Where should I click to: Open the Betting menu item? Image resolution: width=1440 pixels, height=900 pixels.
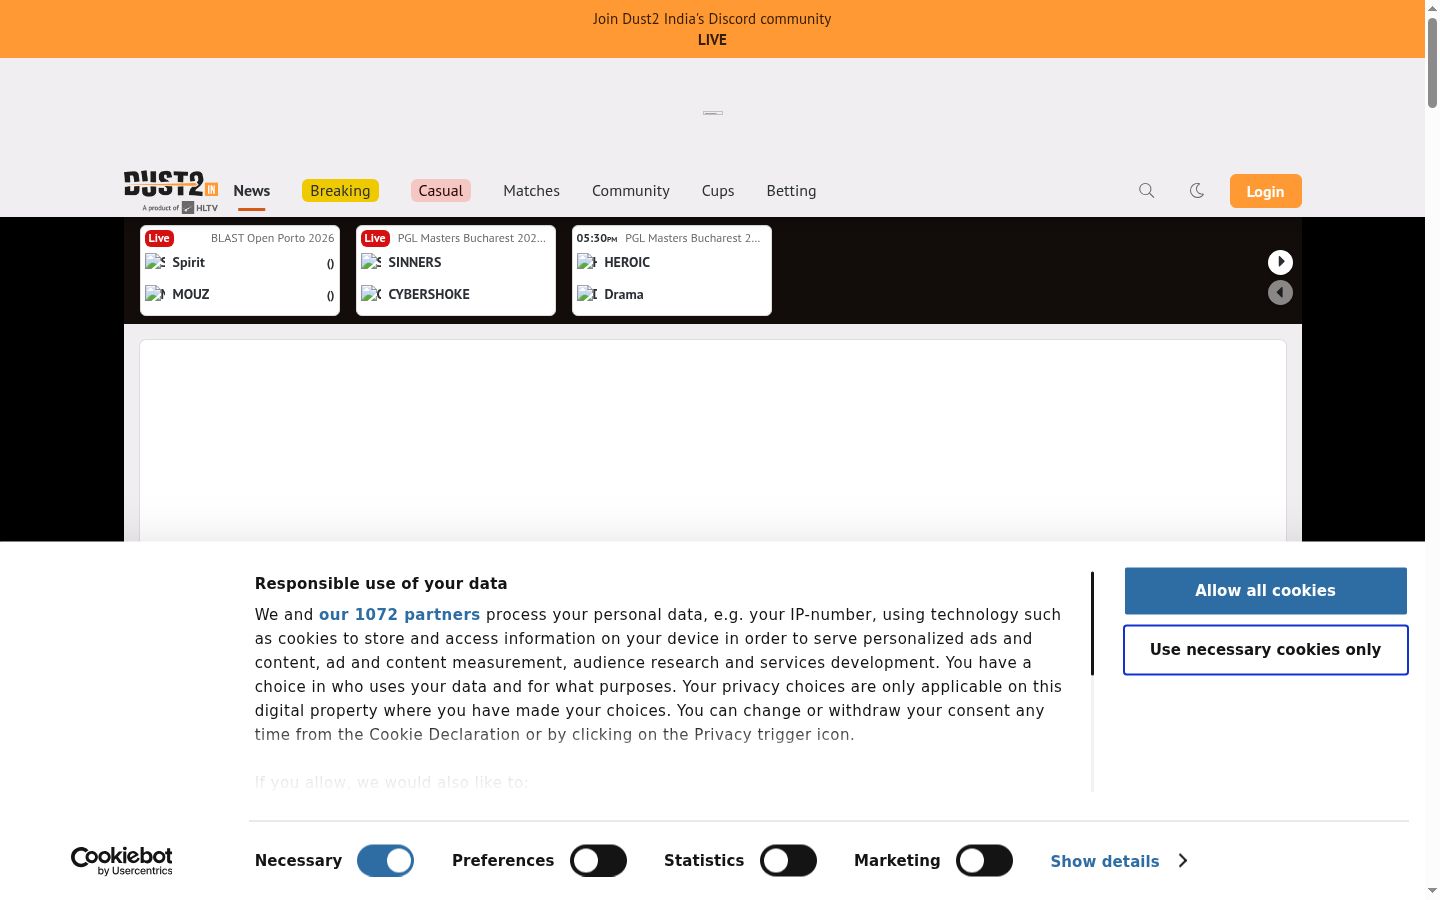coord(791,191)
